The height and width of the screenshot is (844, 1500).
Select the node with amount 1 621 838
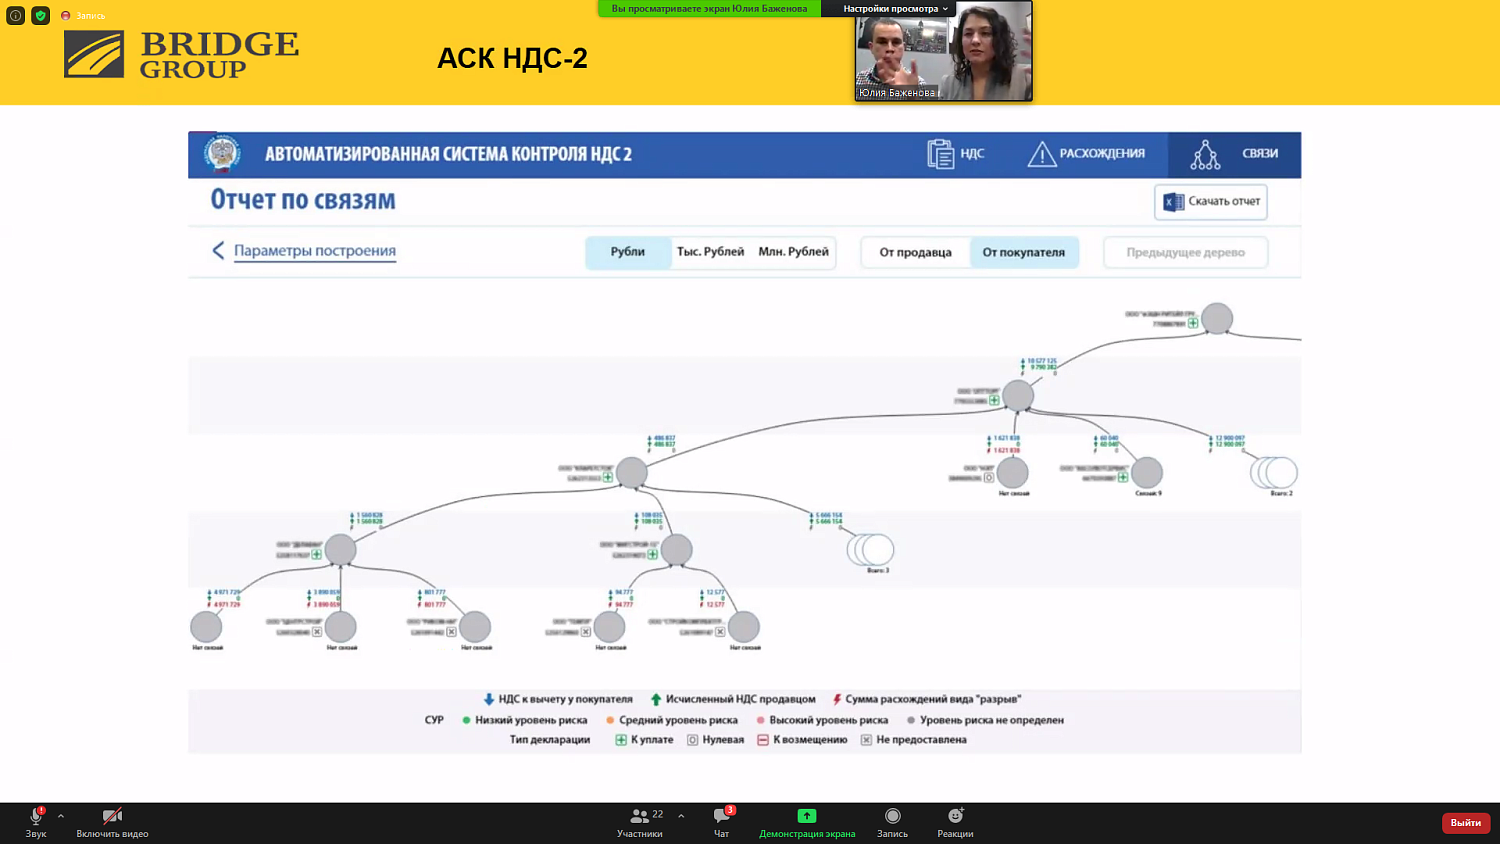point(1012,473)
